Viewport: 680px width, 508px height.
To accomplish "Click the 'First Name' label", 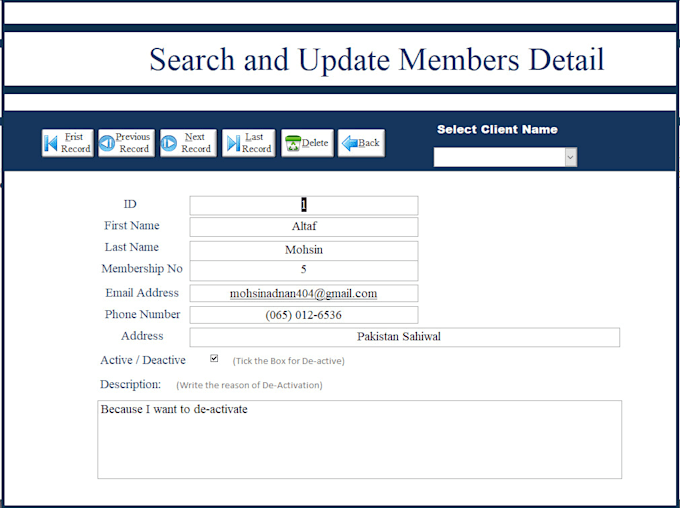I will 131,226.
